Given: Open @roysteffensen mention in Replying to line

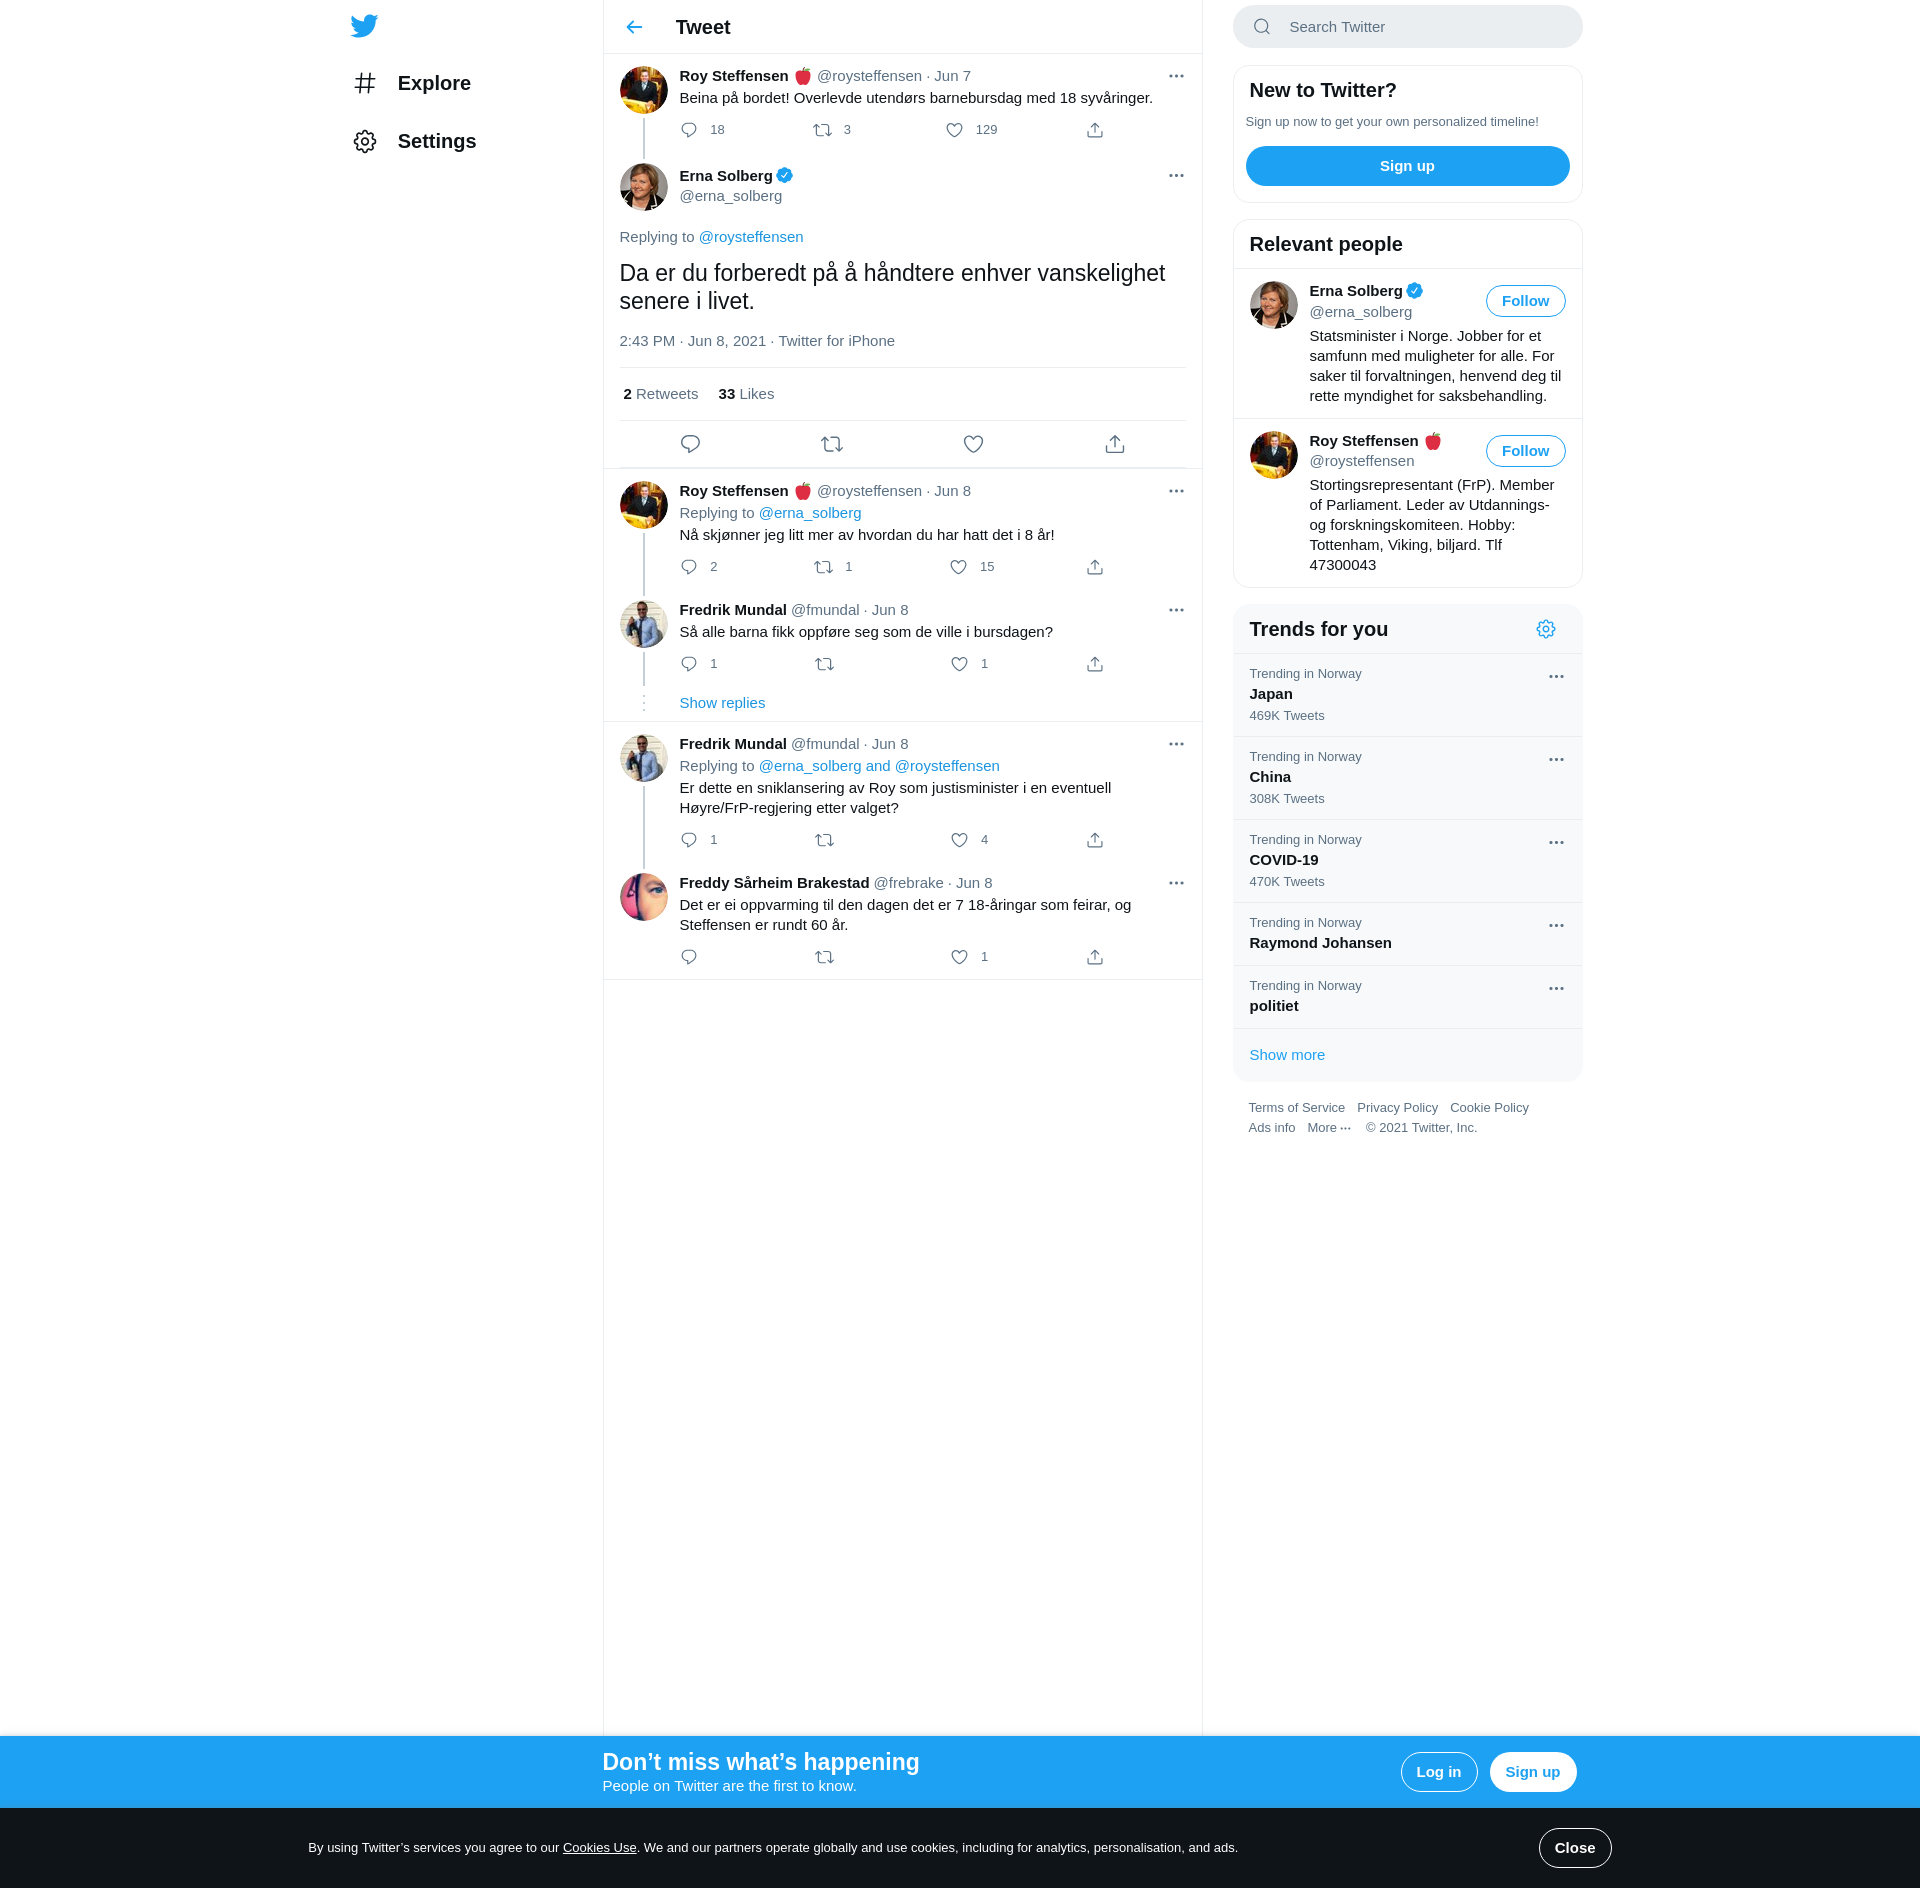Looking at the screenshot, I should pos(751,237).
